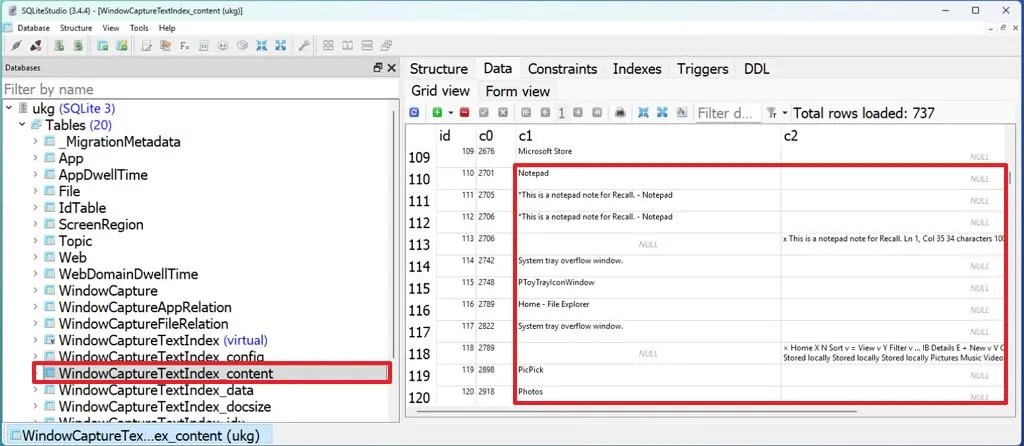Select the 'Home - File Explorer' cell
This screenshot has height=446, width=1024.
pyautogui.click(x=648, y=310)
